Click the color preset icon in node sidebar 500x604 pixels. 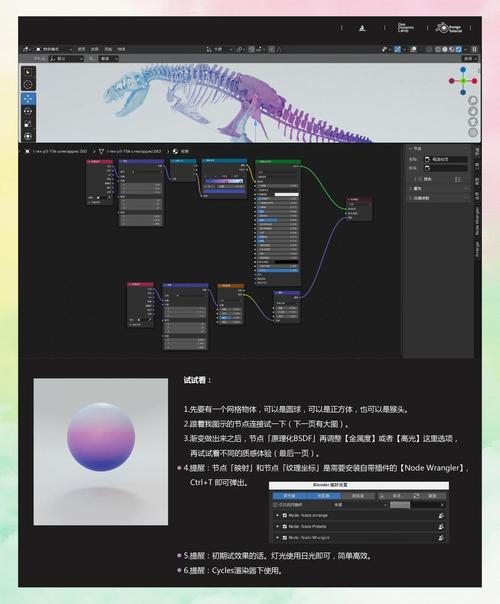(x=457, y=179)
